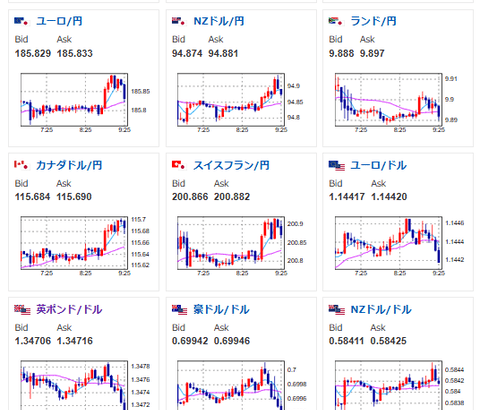Click the Australian Dollar/Dollar flag icon

tap(180, 310)
